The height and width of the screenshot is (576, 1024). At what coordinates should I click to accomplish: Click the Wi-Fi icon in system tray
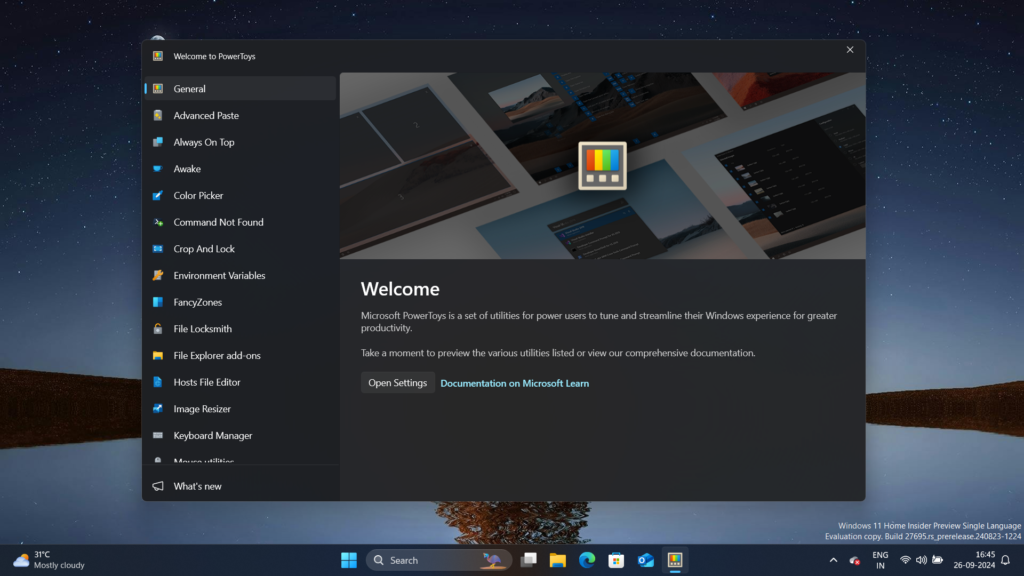[905, 560]
